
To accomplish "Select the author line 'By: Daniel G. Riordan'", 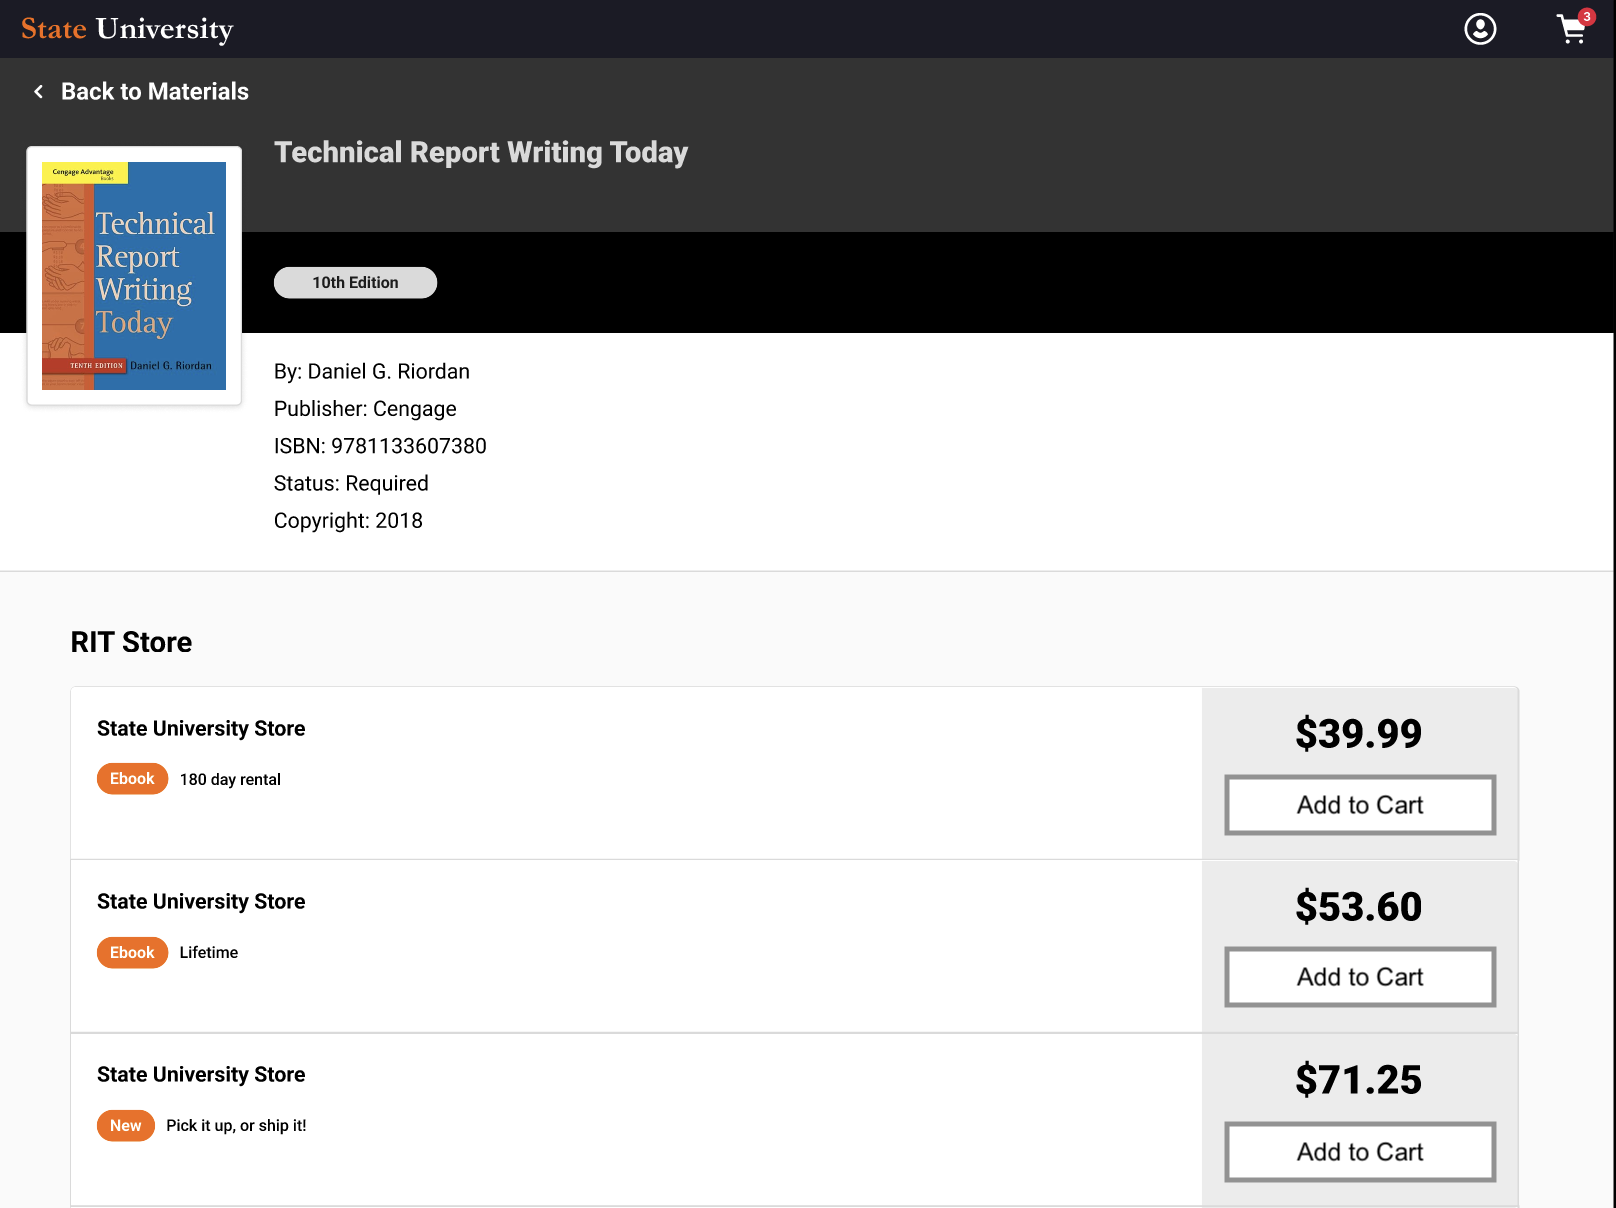I will (372, 372).
